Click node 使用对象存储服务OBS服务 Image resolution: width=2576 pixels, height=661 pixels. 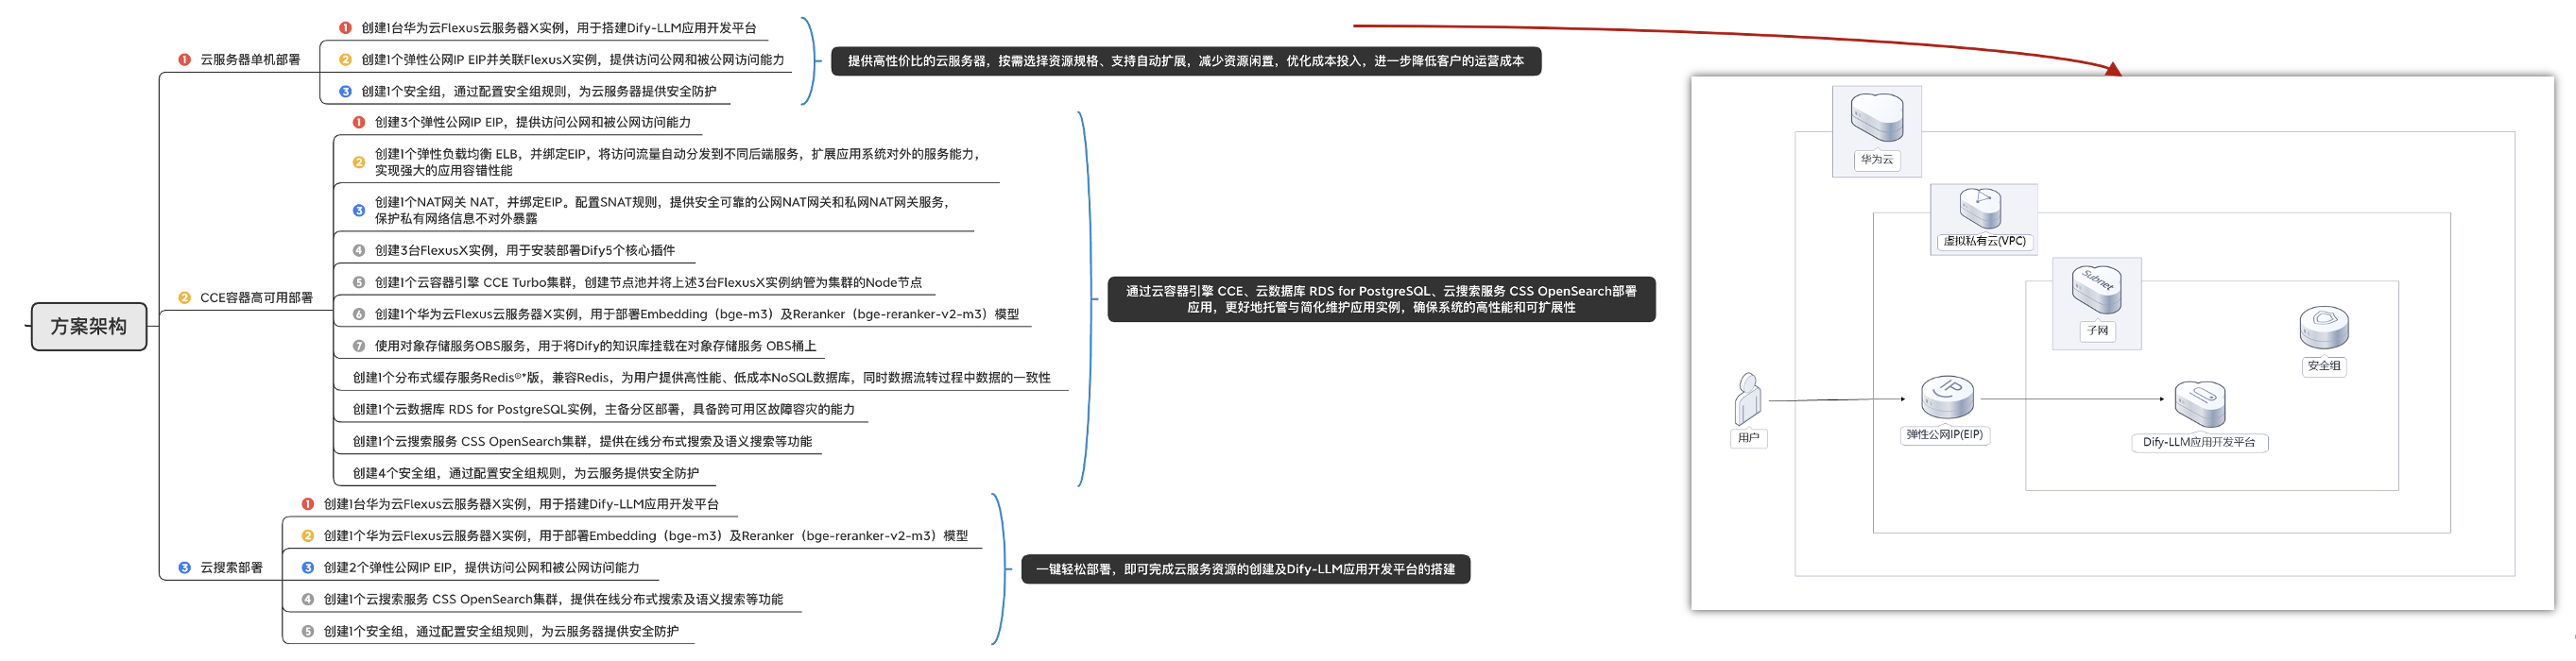pos(595,346)
